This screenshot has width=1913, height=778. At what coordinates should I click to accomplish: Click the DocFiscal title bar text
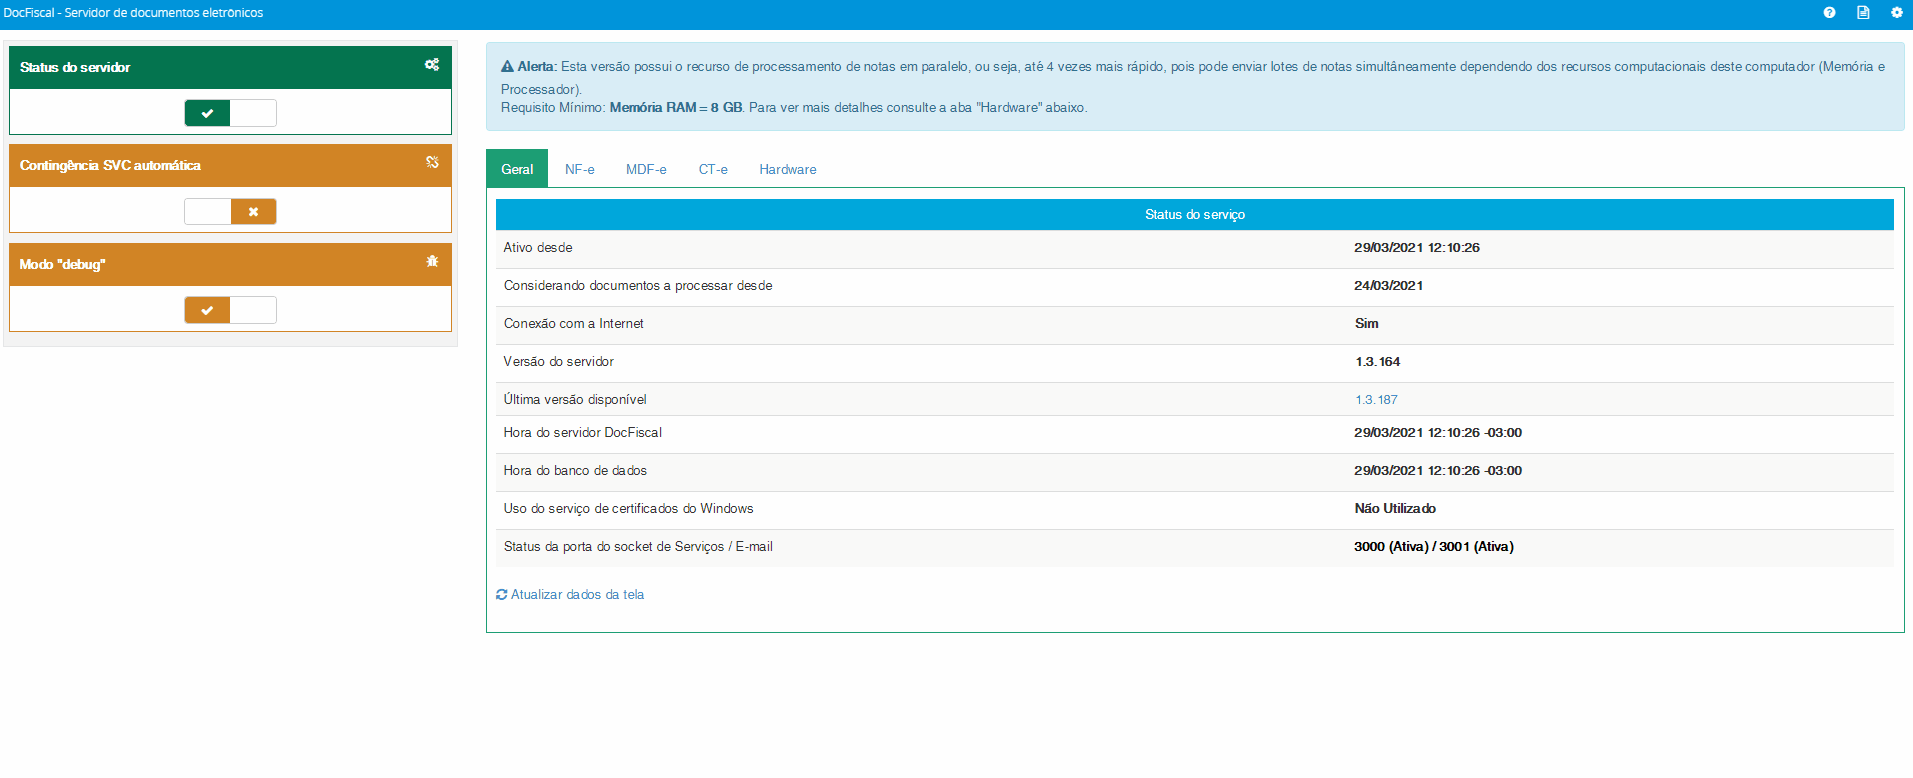click(133, 13)
